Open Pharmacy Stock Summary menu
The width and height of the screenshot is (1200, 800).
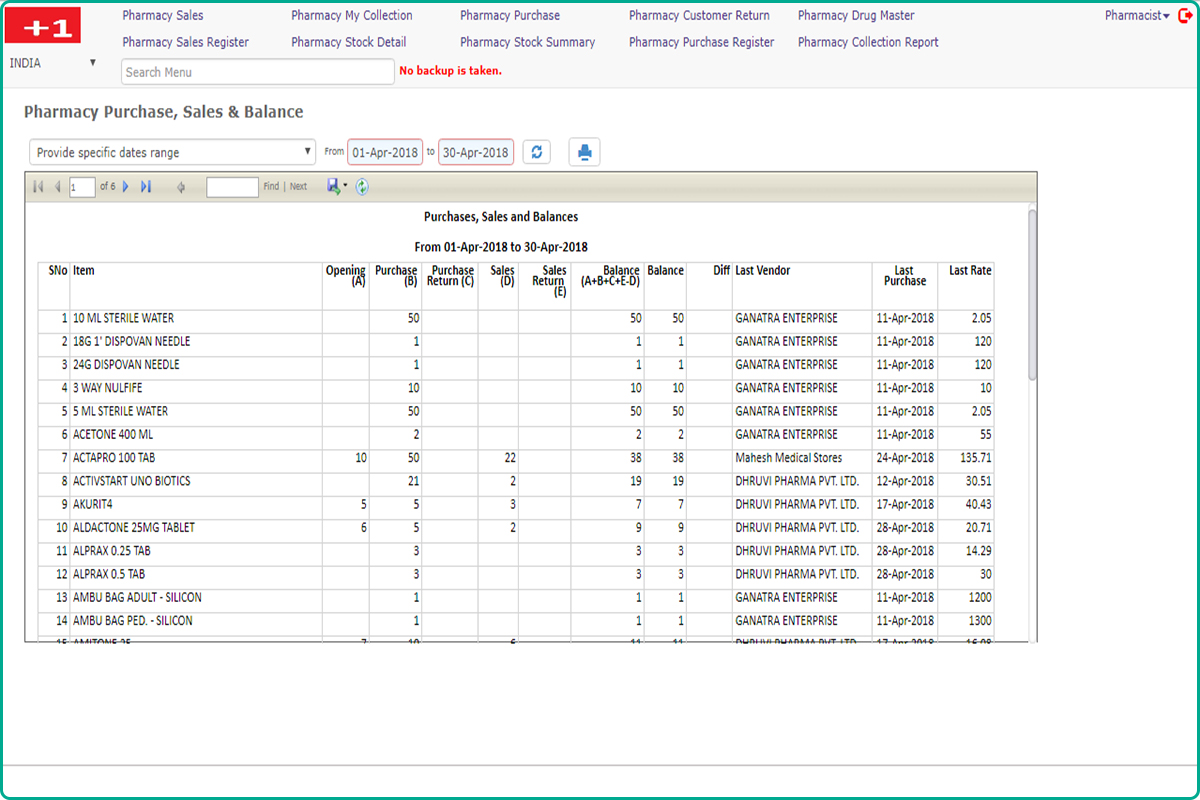point(527,42)
